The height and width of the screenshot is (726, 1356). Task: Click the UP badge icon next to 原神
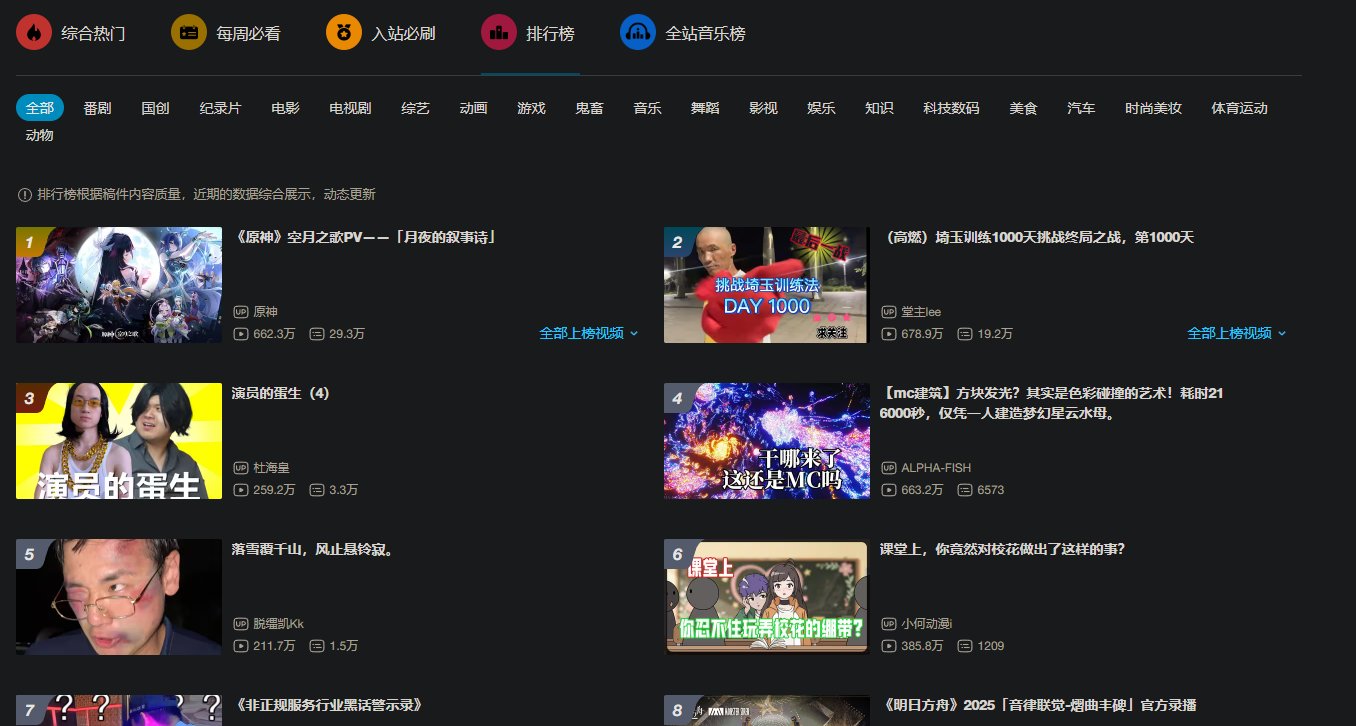point(240,312)
